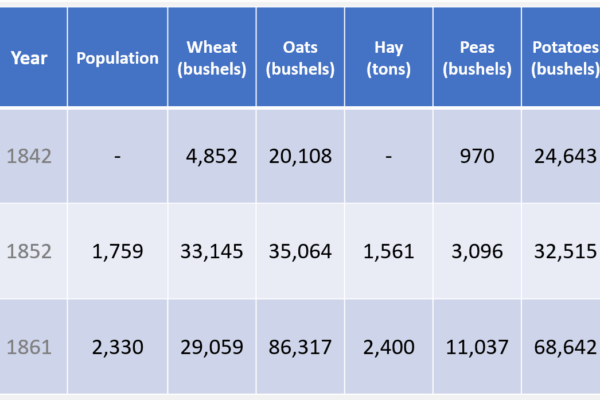Viewport: 600px width, 400px height.
Task: Click the Potatoes (bushels) column header
Action: tap(563, 58)
